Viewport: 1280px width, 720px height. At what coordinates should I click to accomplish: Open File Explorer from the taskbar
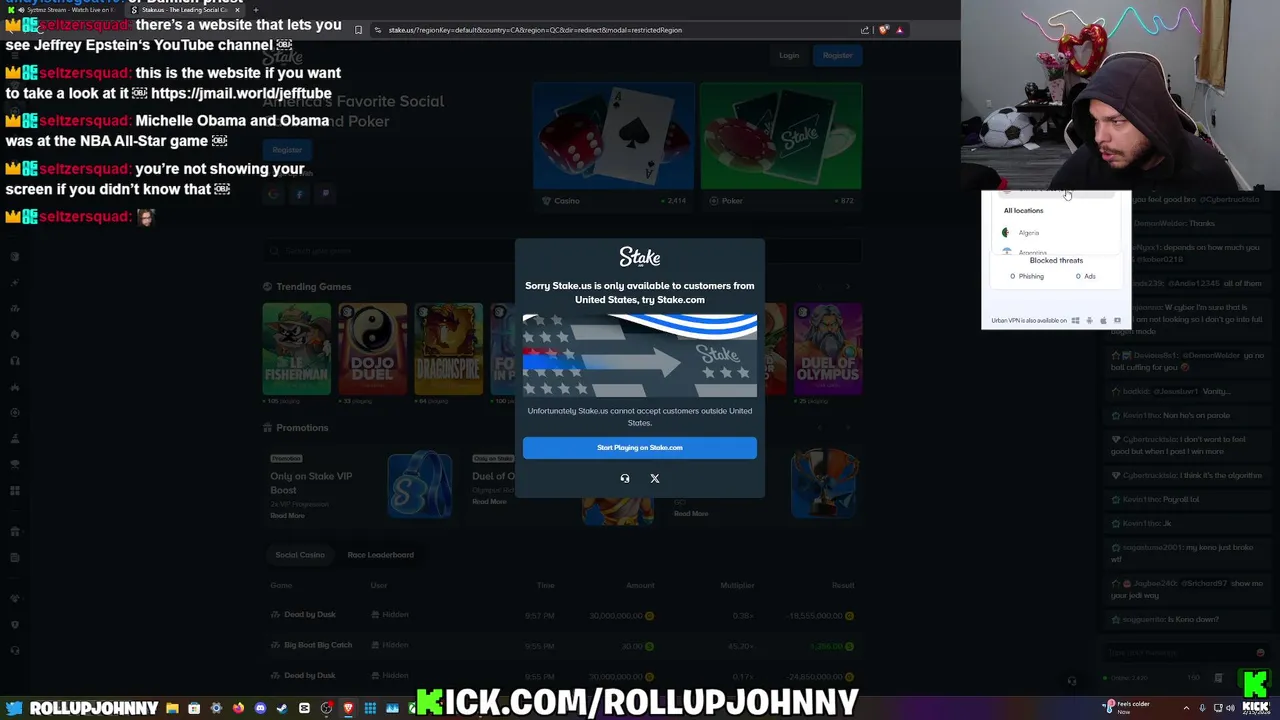coord(172,708)
